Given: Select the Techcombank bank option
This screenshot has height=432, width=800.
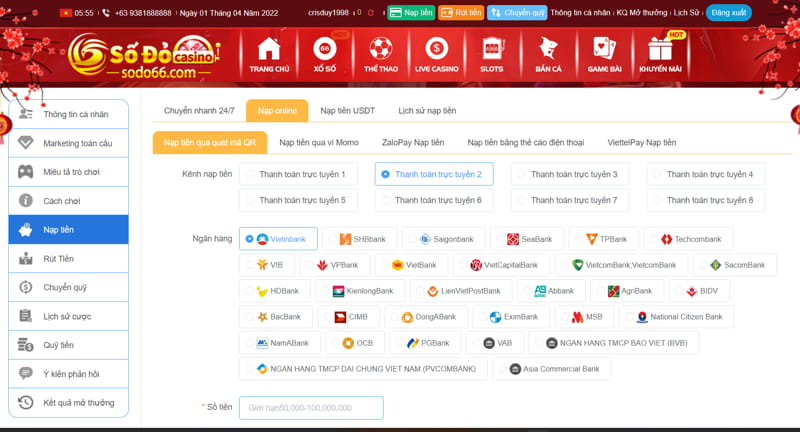Looking at the screenshot, I should pyautogui.click(x=689, y=239).
